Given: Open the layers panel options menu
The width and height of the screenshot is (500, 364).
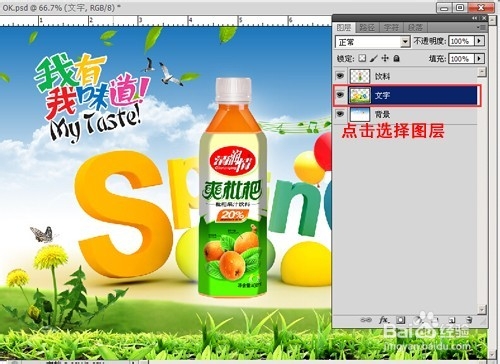Looking at the screenshot, I should click(481, 27).
